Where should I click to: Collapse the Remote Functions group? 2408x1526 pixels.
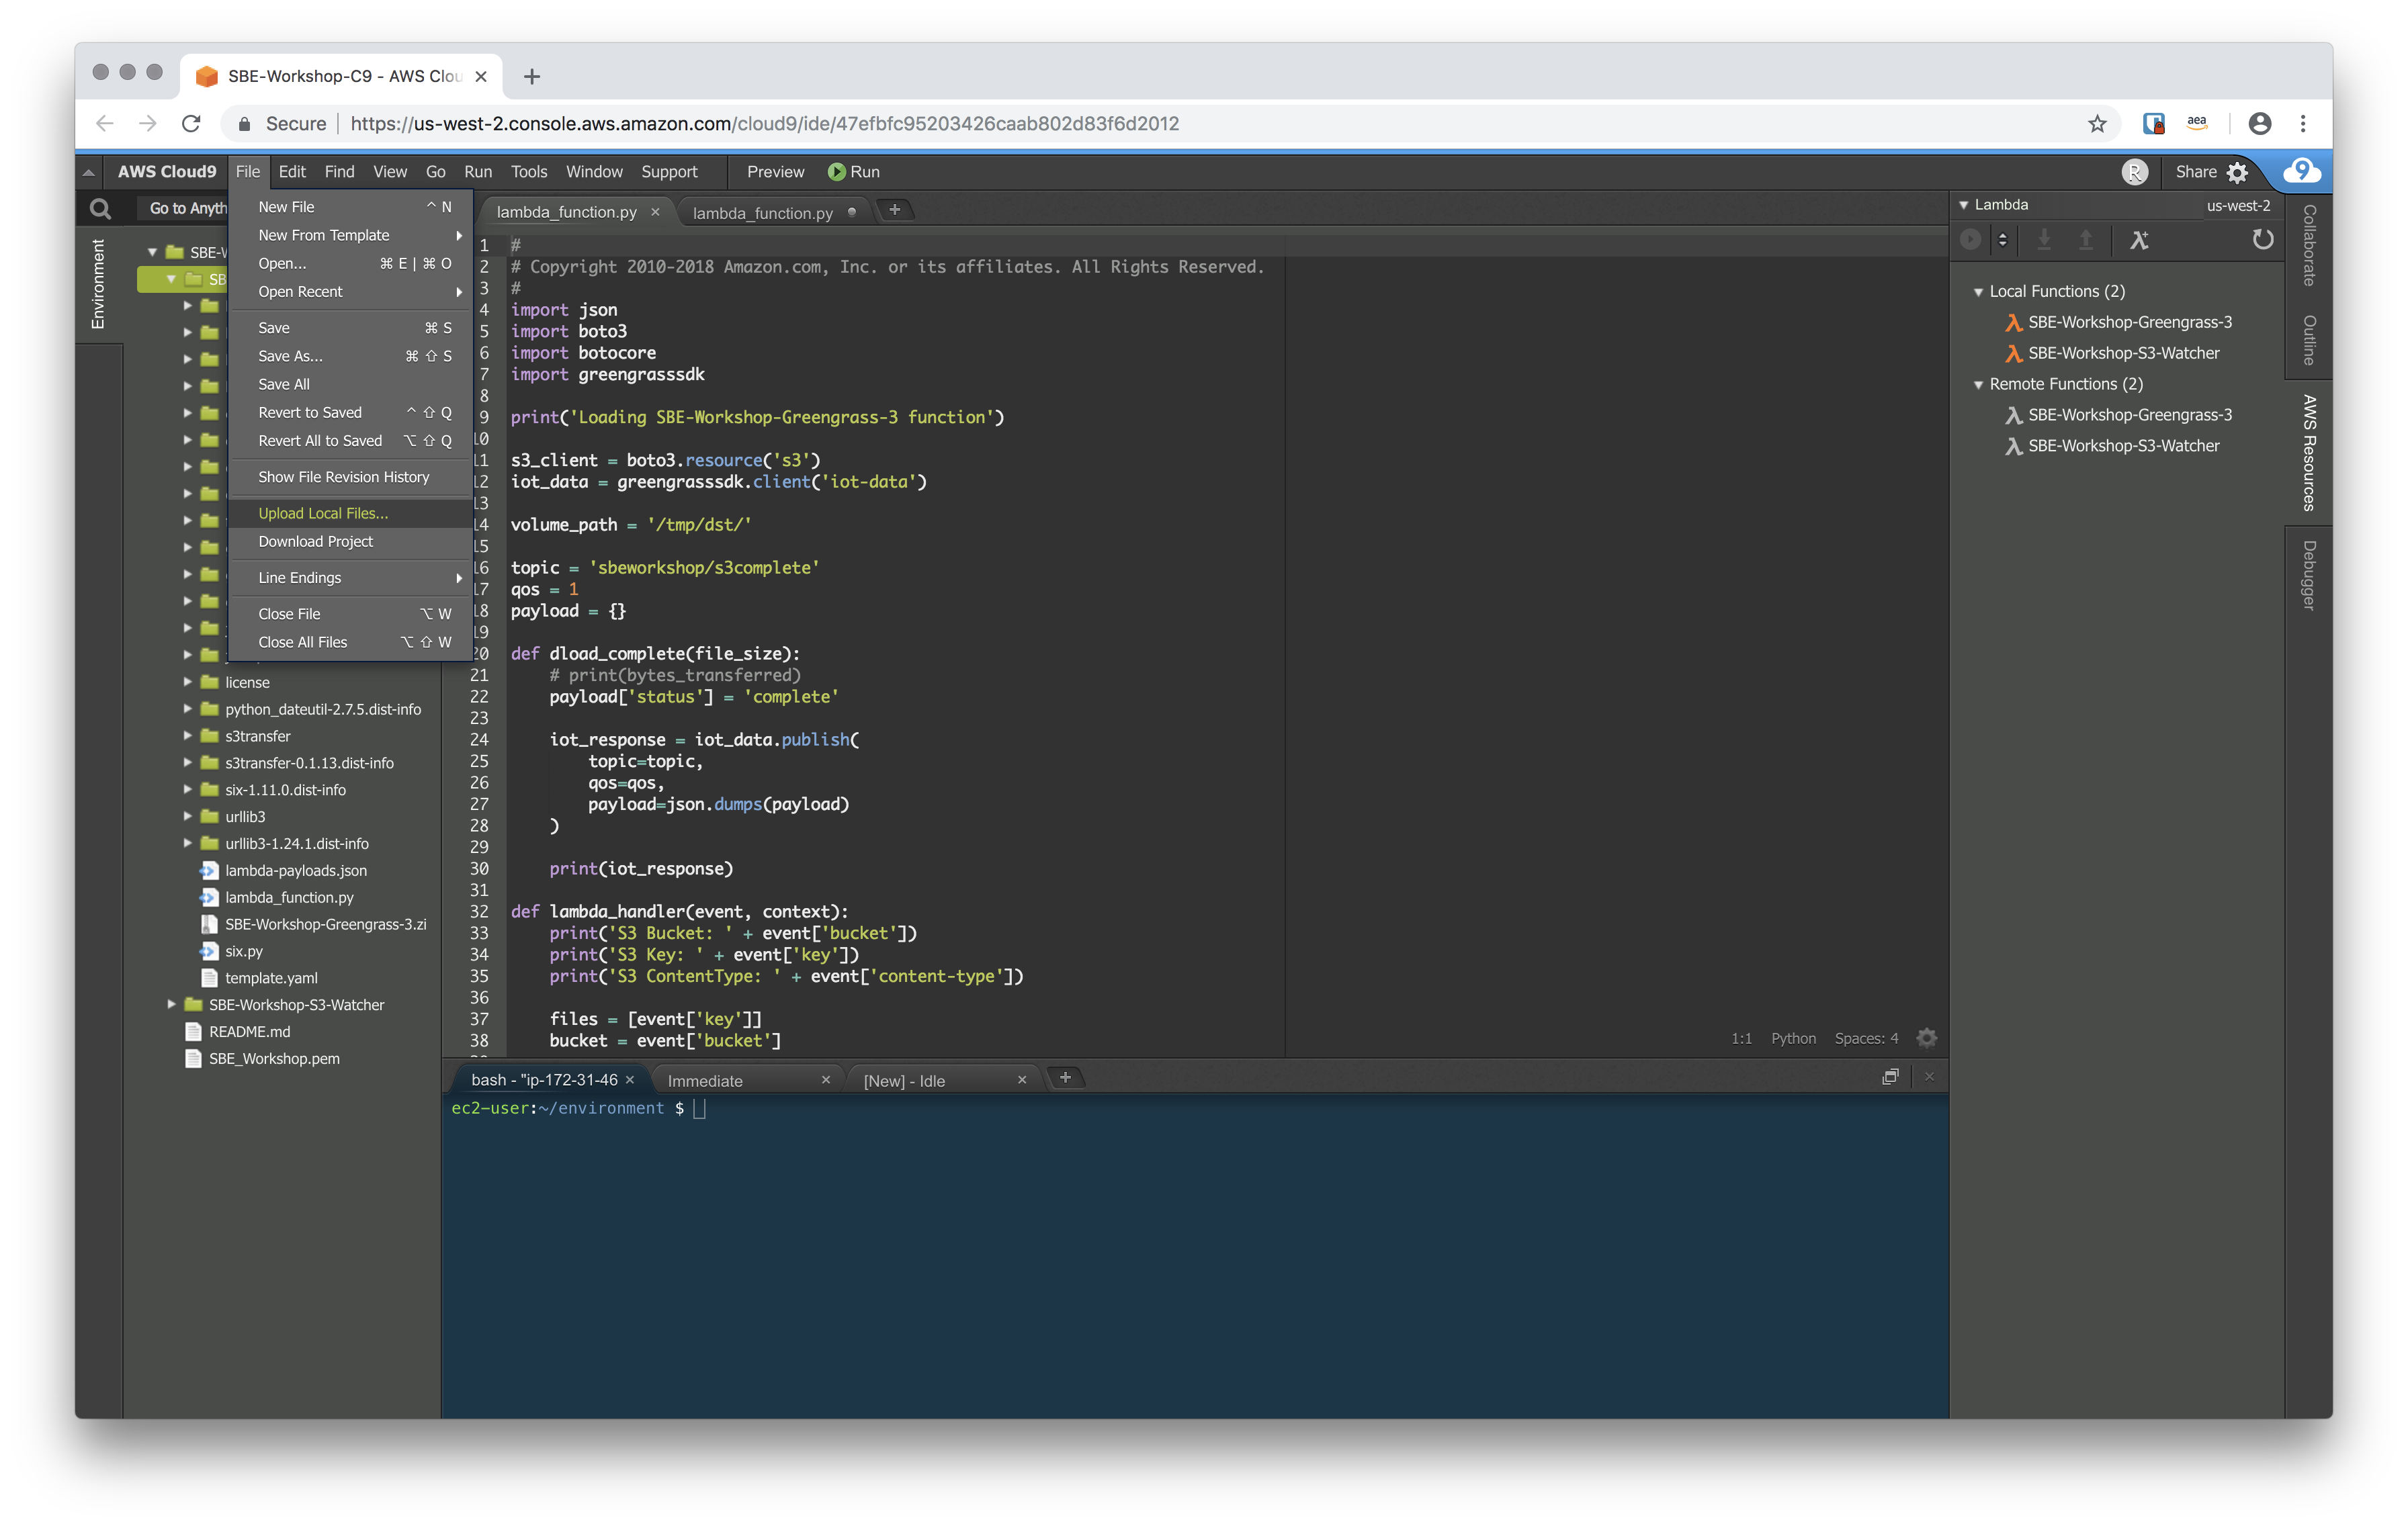tap(1978, 385)
